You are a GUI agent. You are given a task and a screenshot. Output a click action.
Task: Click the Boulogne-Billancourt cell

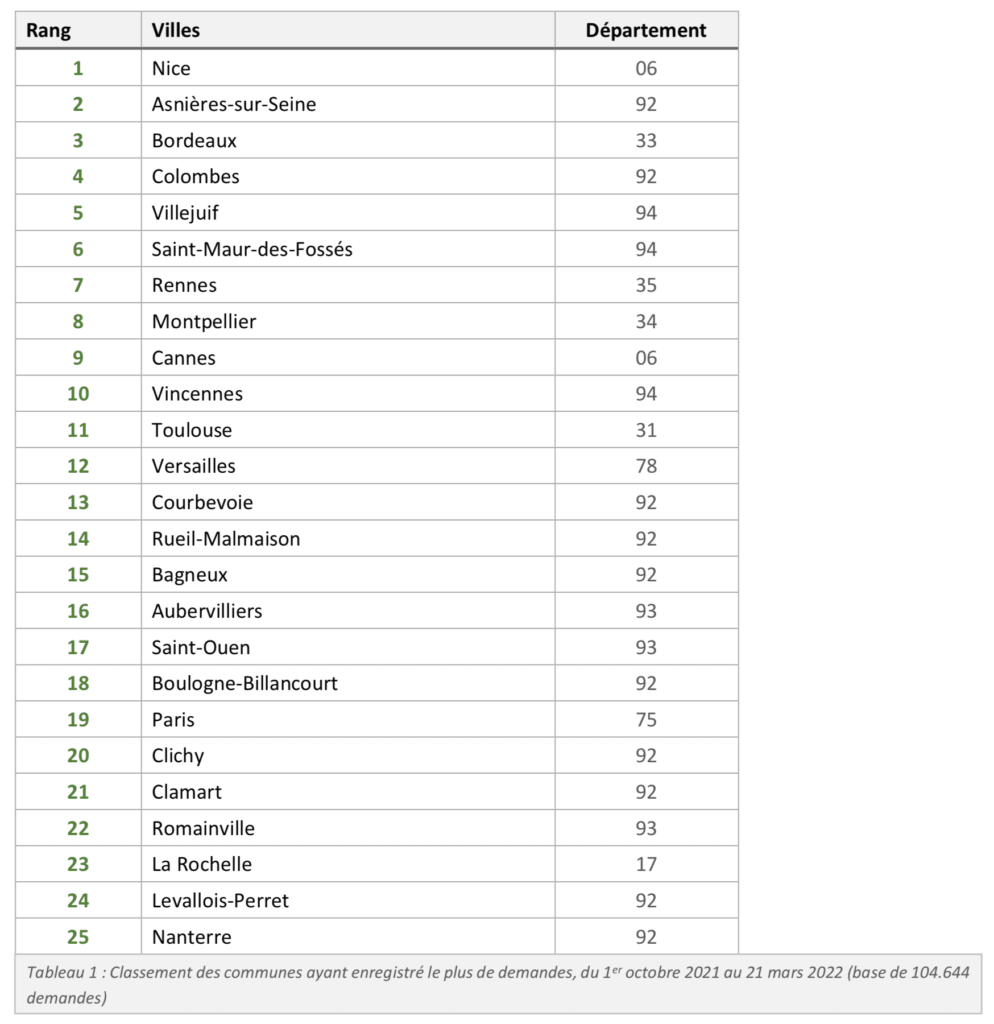tap(245, 683)
